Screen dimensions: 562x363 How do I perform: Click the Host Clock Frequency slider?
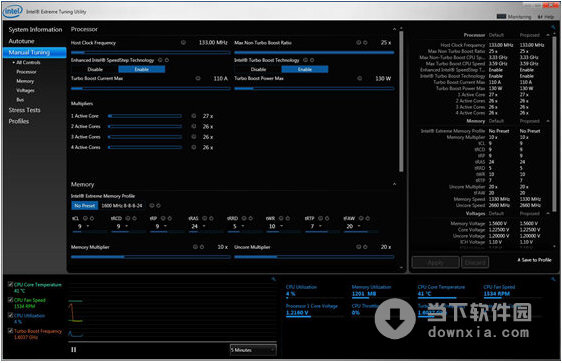coord(151,52)
